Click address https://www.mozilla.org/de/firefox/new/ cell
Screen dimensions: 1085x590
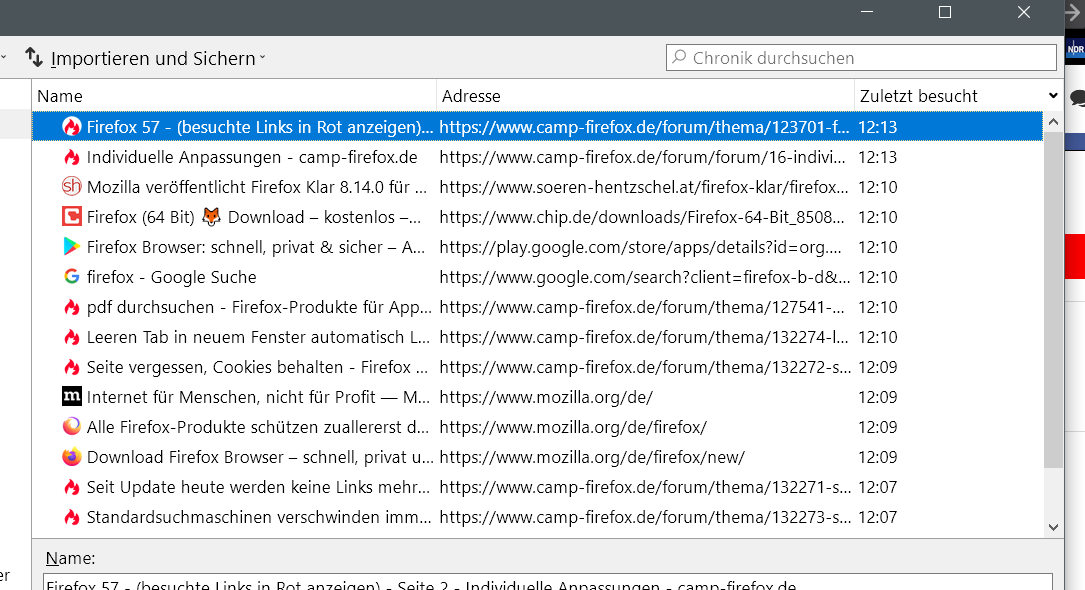[x=592, y=457]
